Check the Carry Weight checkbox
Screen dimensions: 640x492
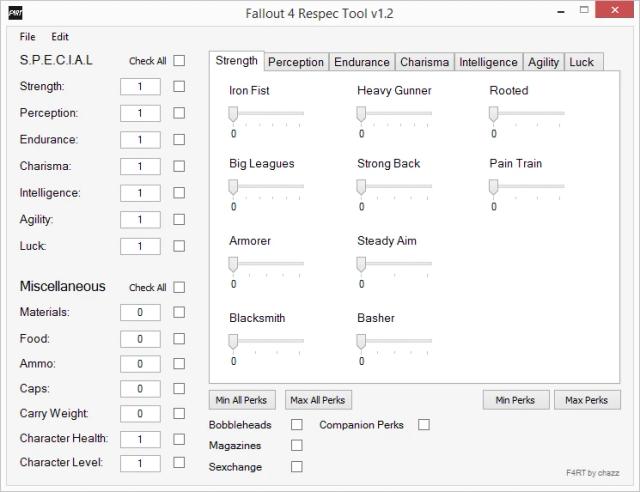pyautogui.click(x=179, y=413)
